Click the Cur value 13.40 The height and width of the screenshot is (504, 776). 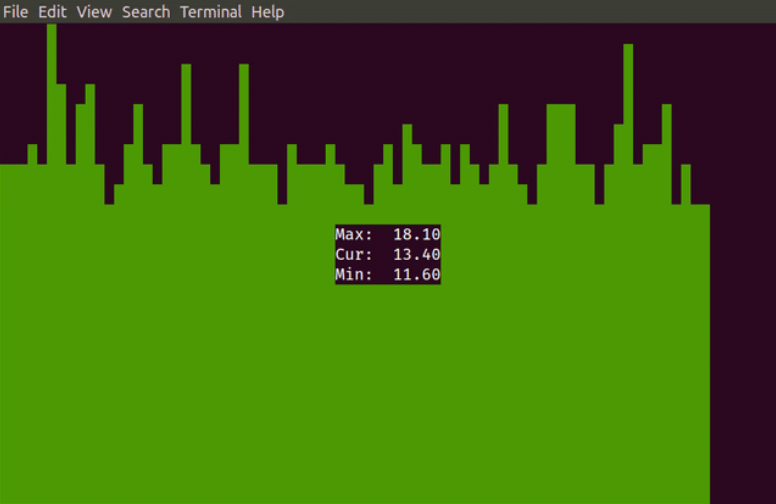coord(416,254)
